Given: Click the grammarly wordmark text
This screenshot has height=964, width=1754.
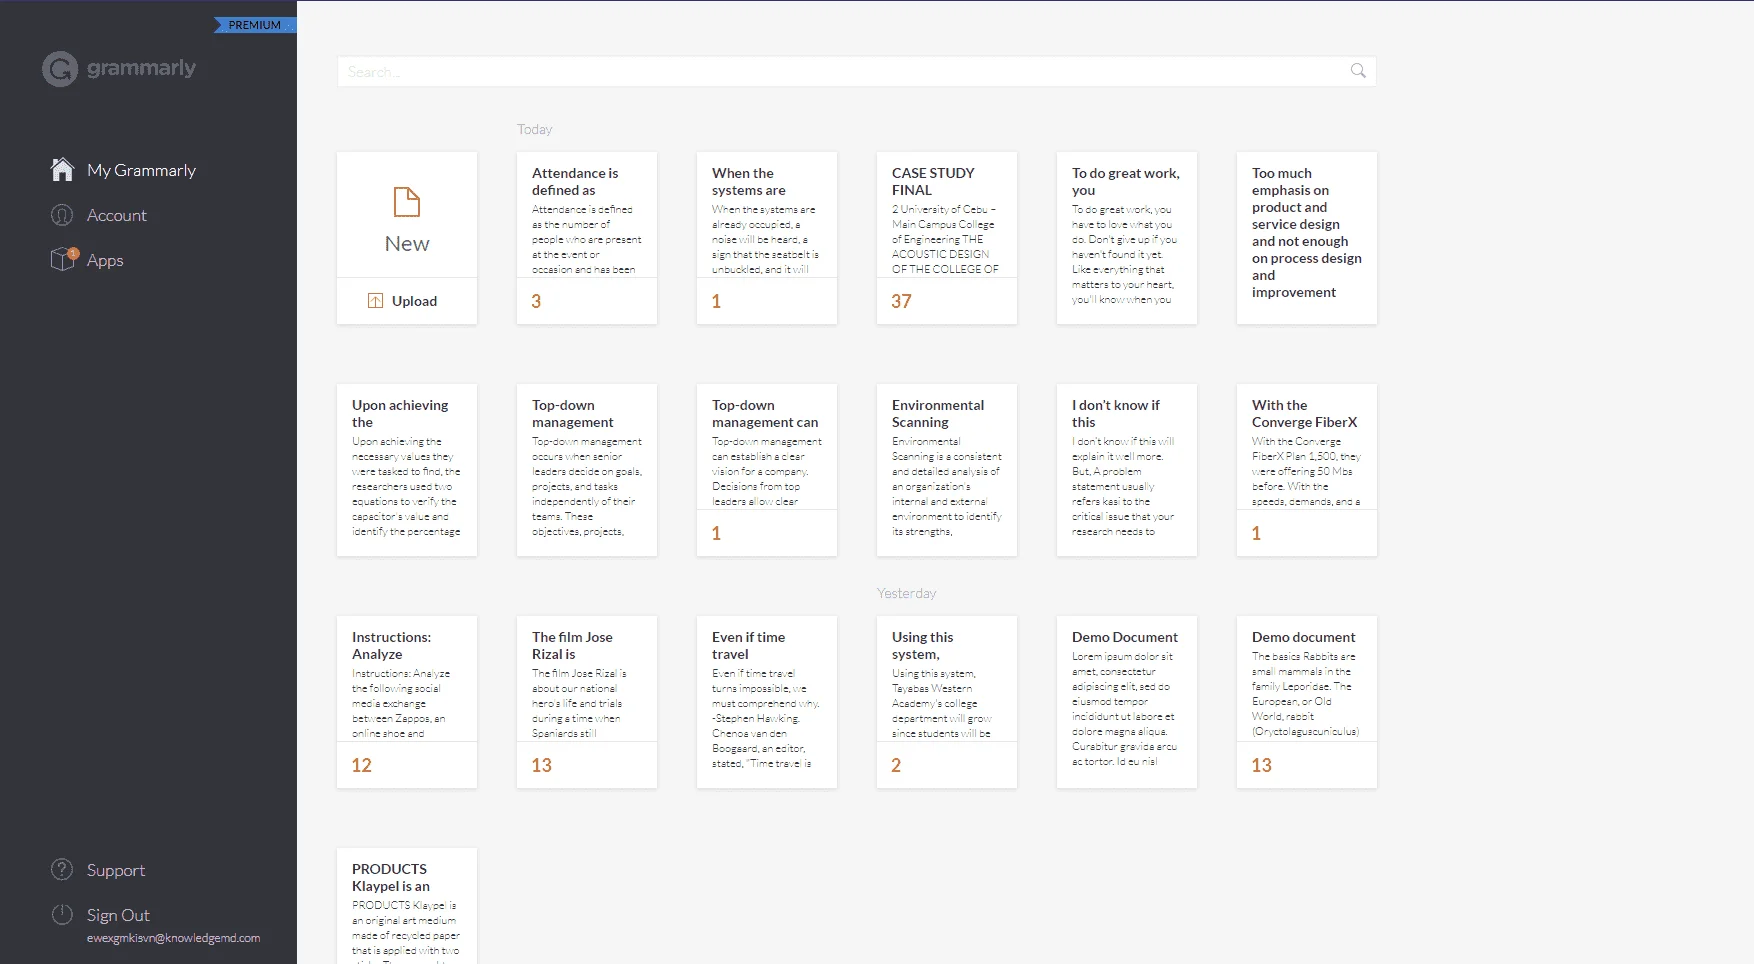Looking at the screenshot, I should pyautogui.click(x=141, y=68).
